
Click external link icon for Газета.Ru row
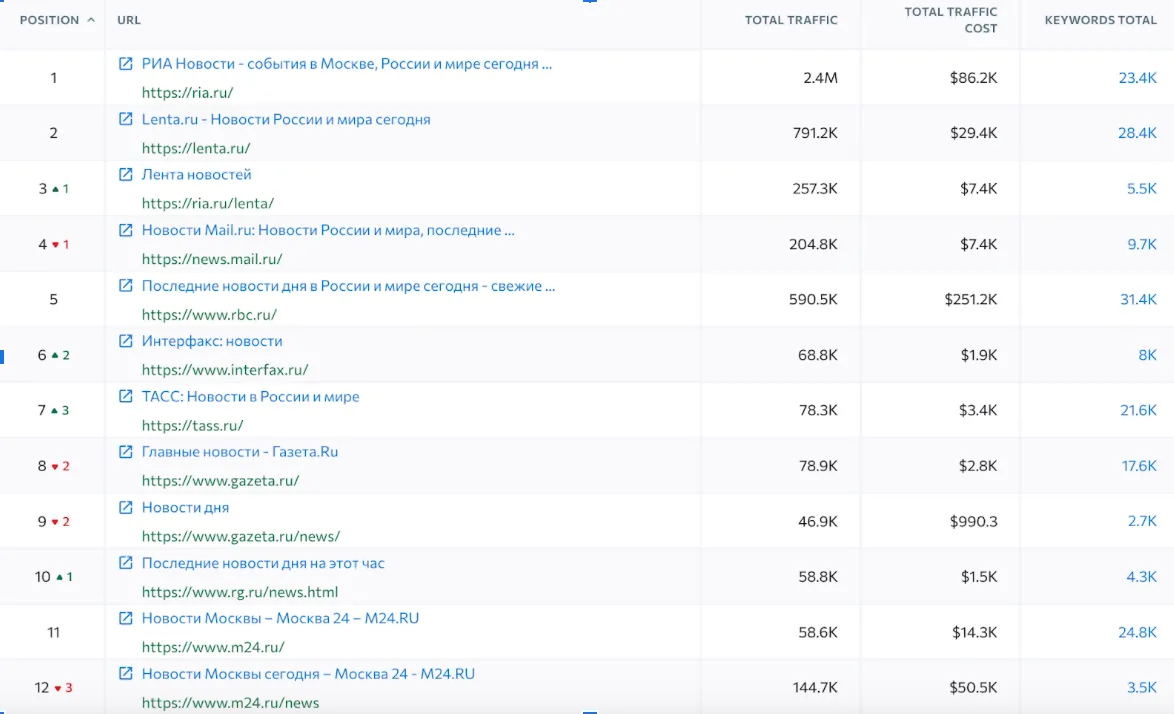pos(126,452)
